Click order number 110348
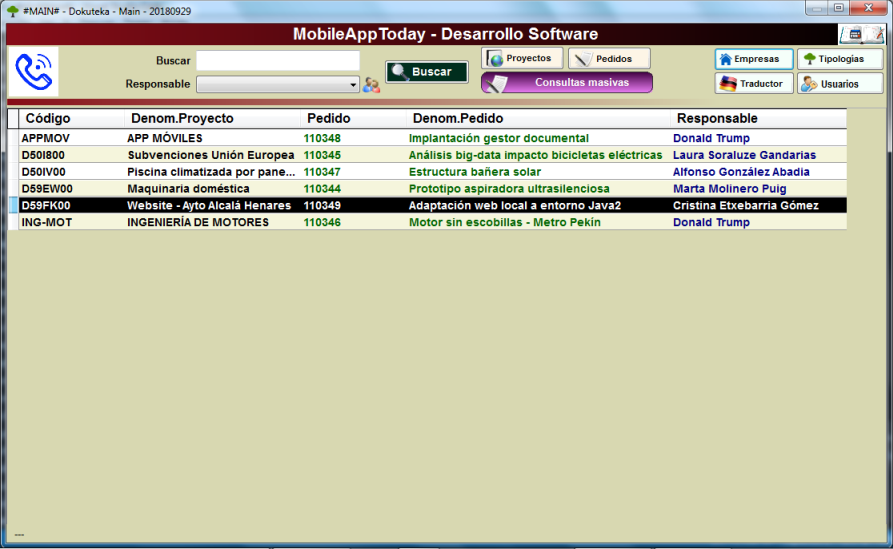Screen dimensions: 893x549 322,138
